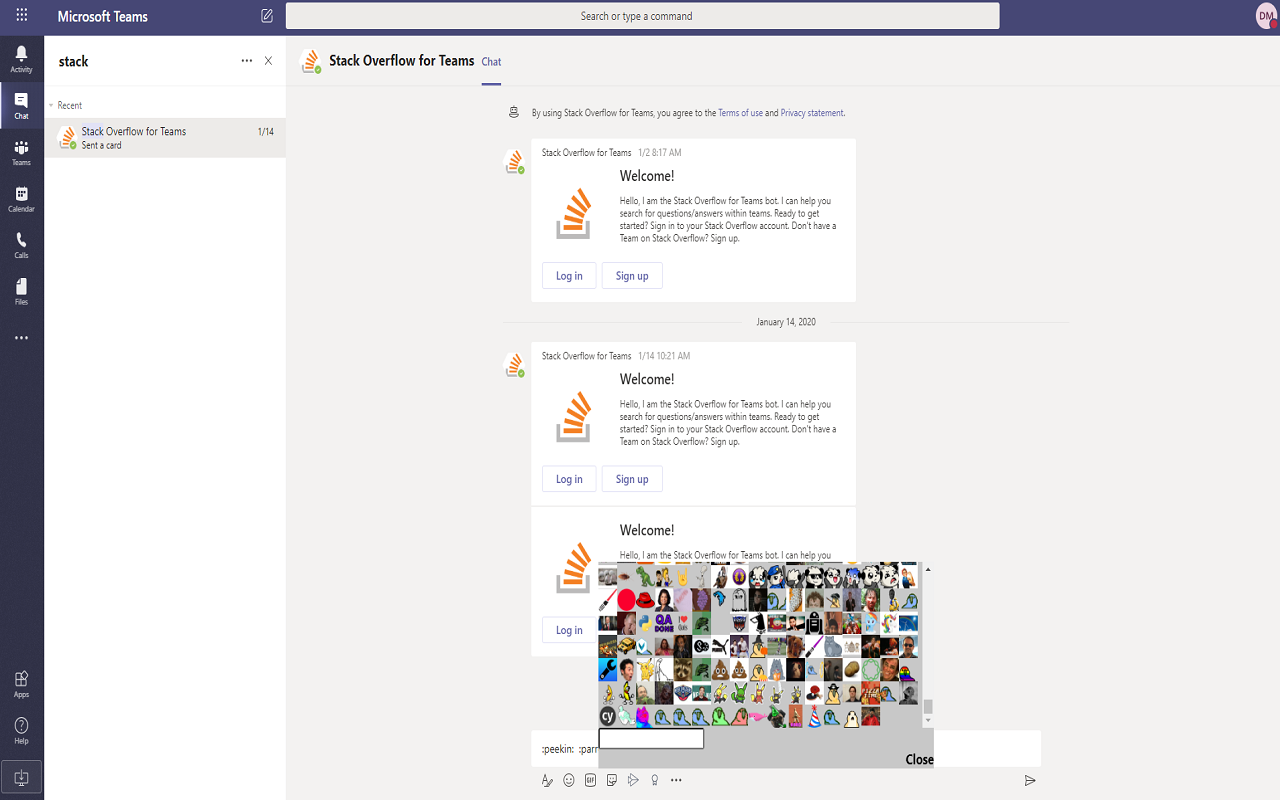The width and height of the screenshot is (1280, 800).
Task: Click Log in on the 8:17 AM card
Action: click(x=569, y=276)
